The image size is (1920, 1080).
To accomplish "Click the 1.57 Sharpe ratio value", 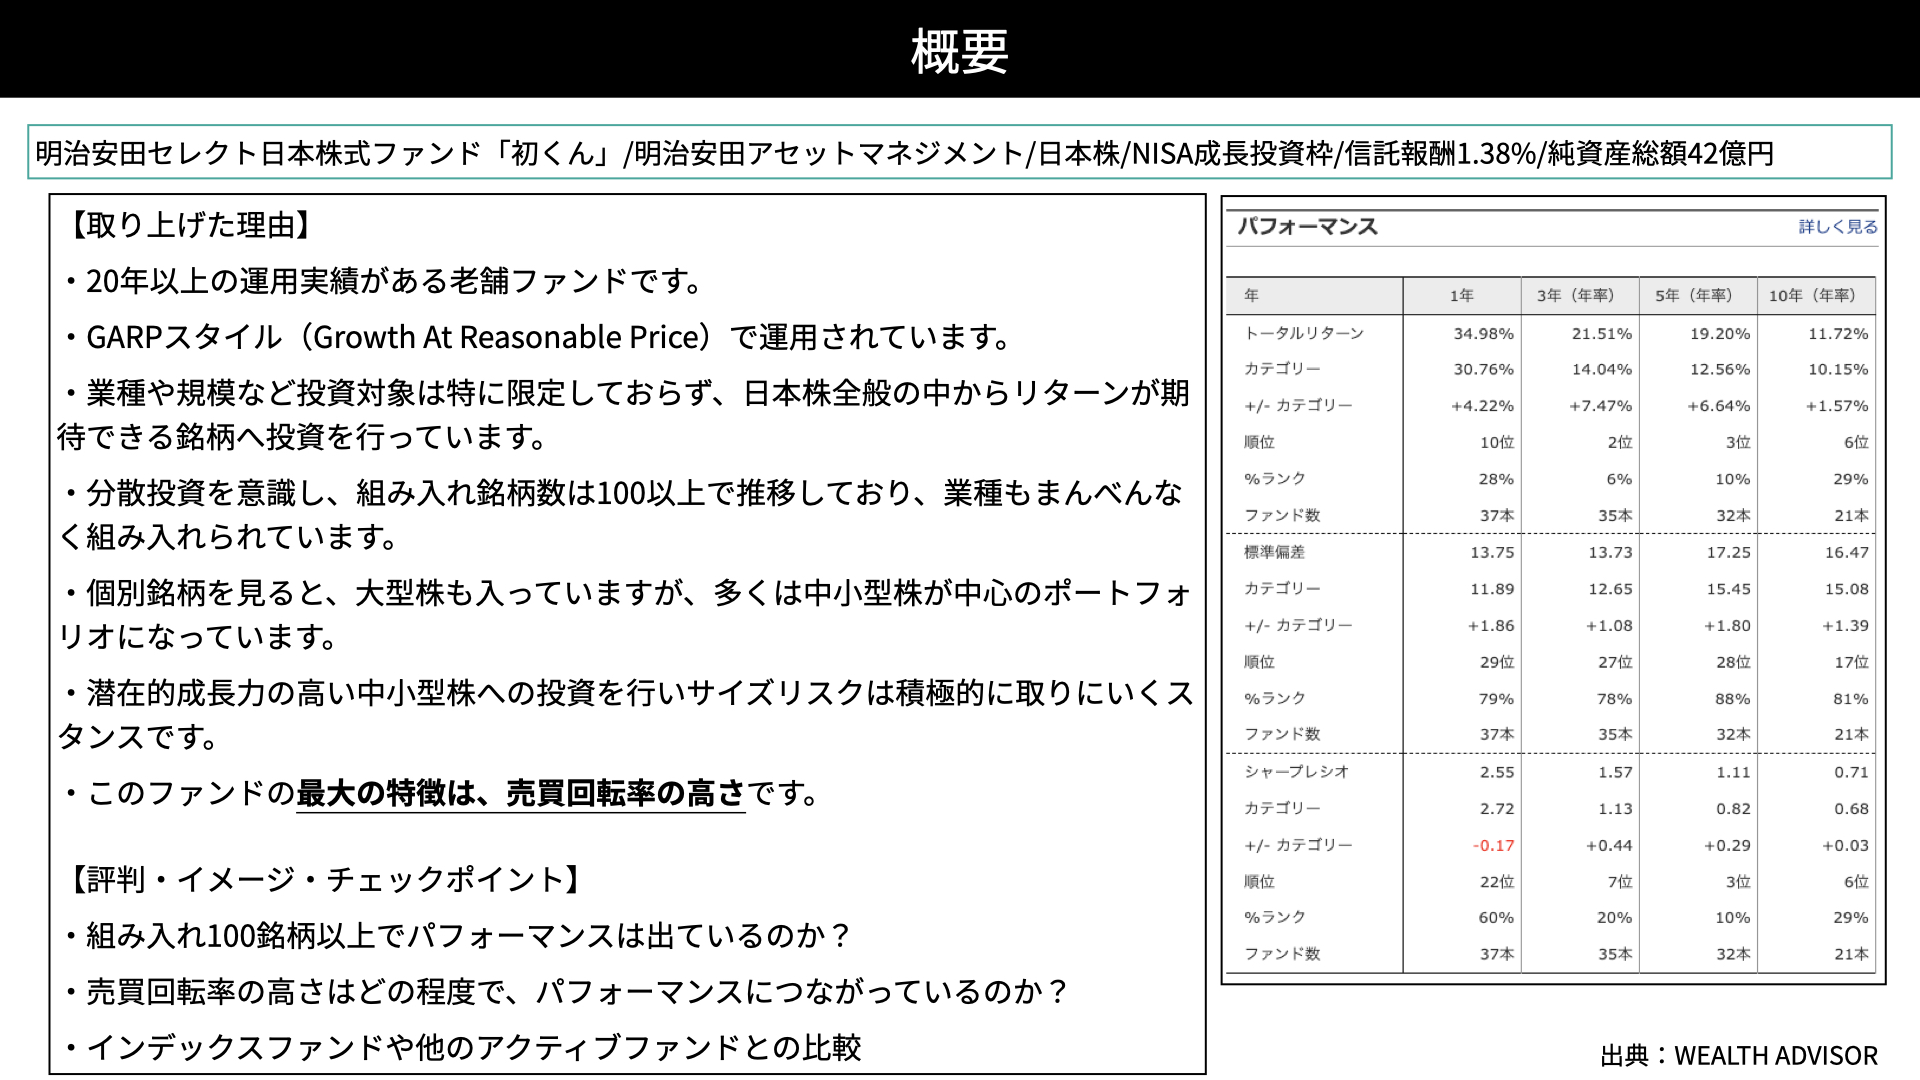I will click(x=1615, y=772).
